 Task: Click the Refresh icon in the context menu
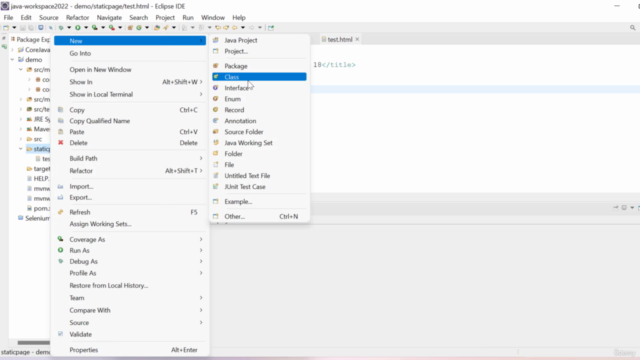(x=61, y=212)
